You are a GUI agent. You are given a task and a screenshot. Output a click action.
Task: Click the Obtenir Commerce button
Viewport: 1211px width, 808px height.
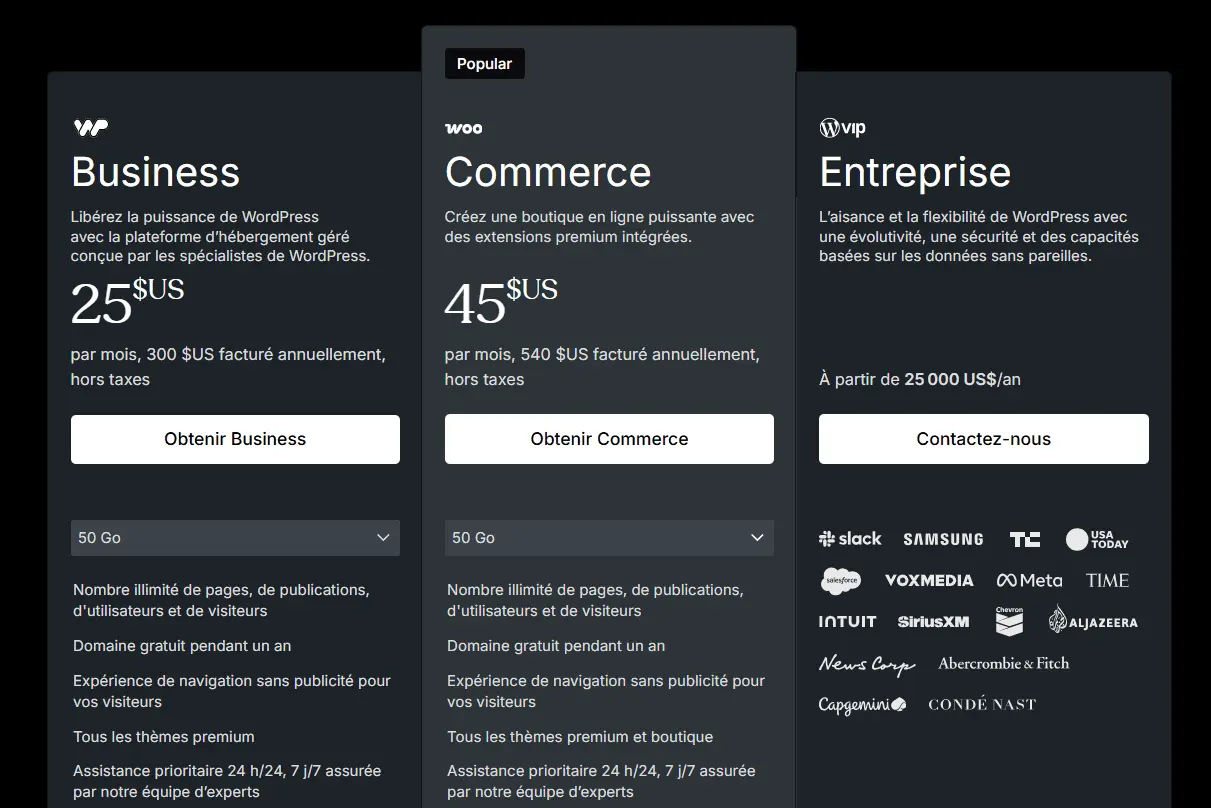click(x=609, y=439)
